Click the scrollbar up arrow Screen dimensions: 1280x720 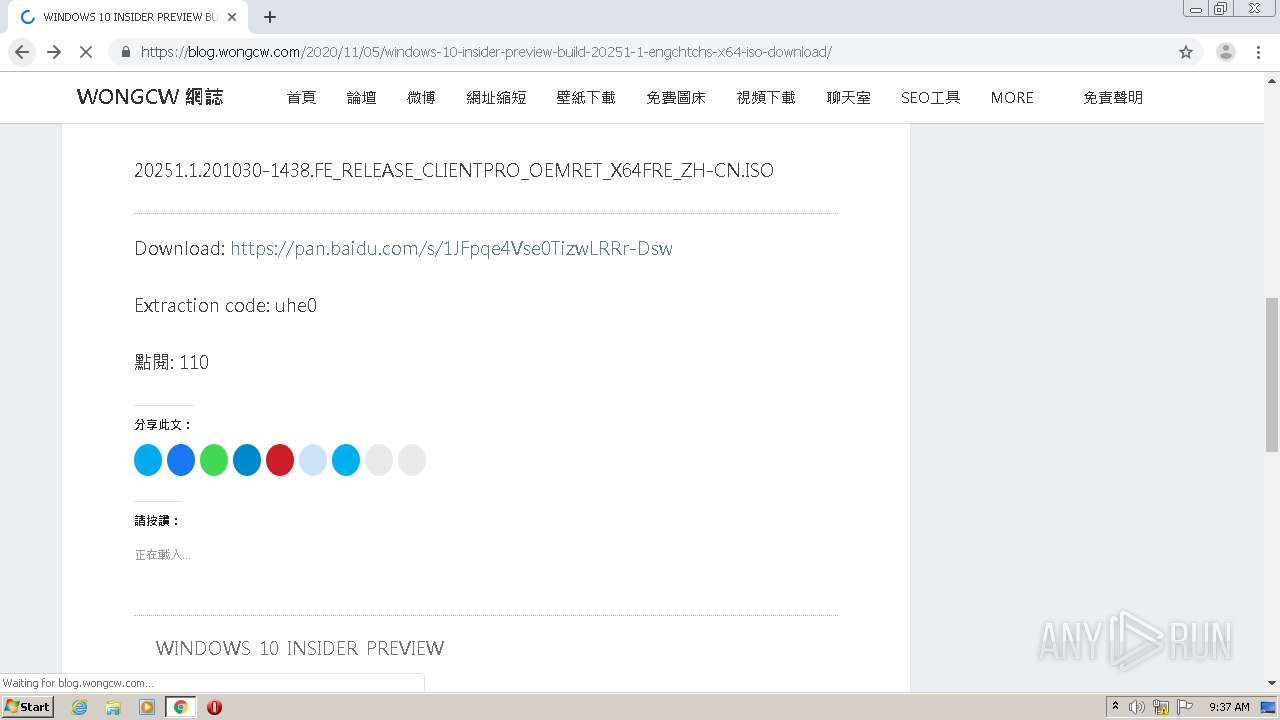[1272, 80]
